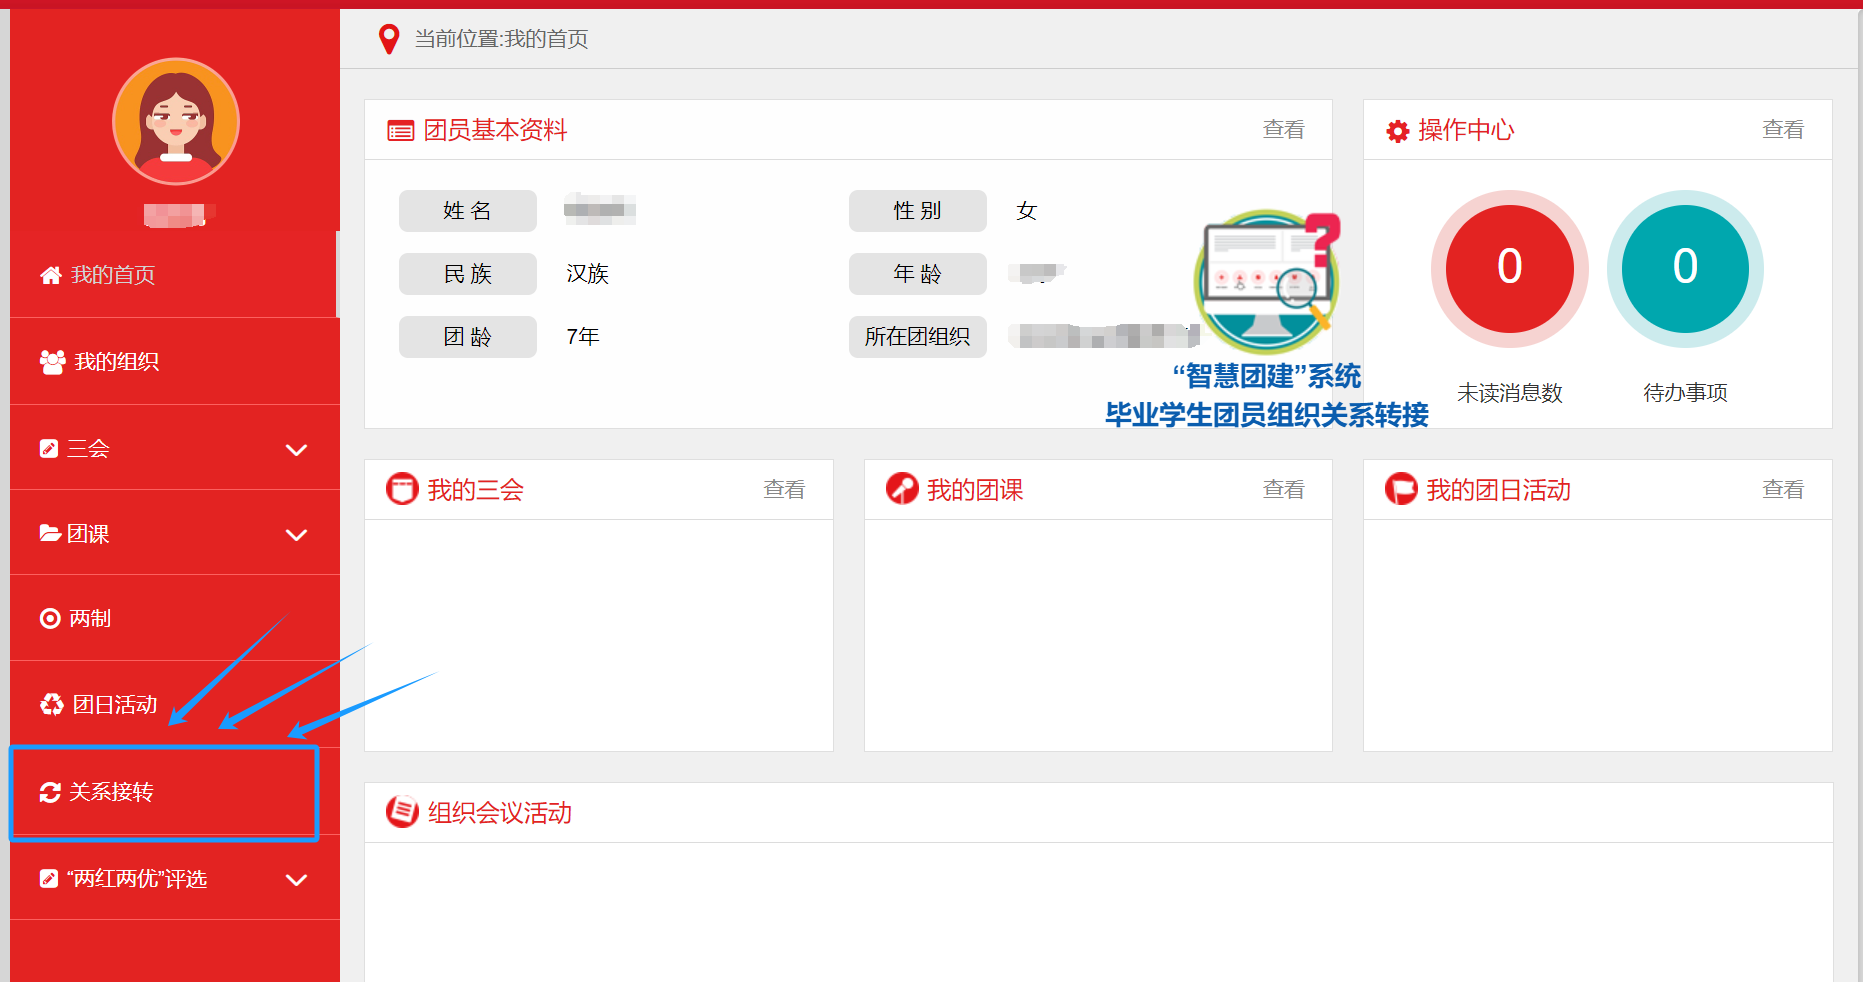Image resolution: width=1863 pixels, height=982 pixels.
Task: Expand the "两红两优"评选 submenu chevron
Action: point(296,880)
